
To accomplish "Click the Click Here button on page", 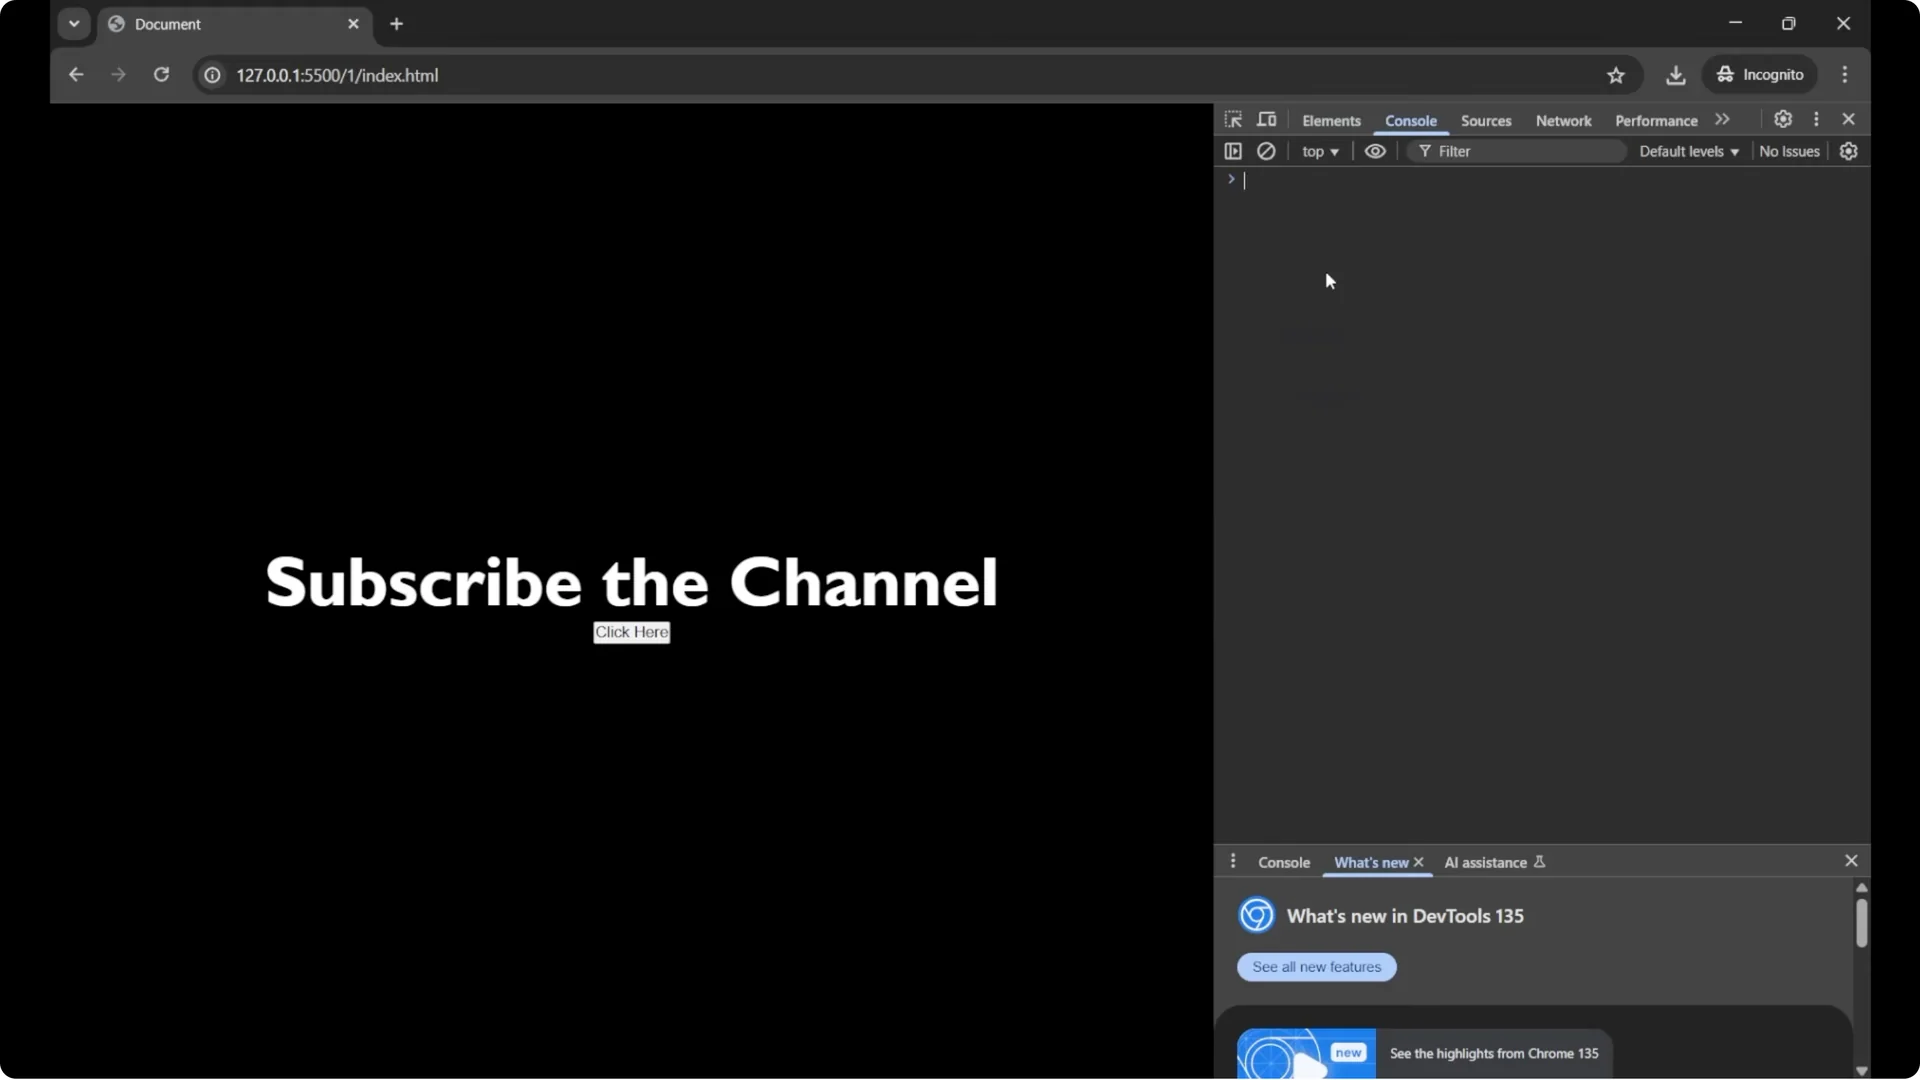I will click(x=631, y=632).
